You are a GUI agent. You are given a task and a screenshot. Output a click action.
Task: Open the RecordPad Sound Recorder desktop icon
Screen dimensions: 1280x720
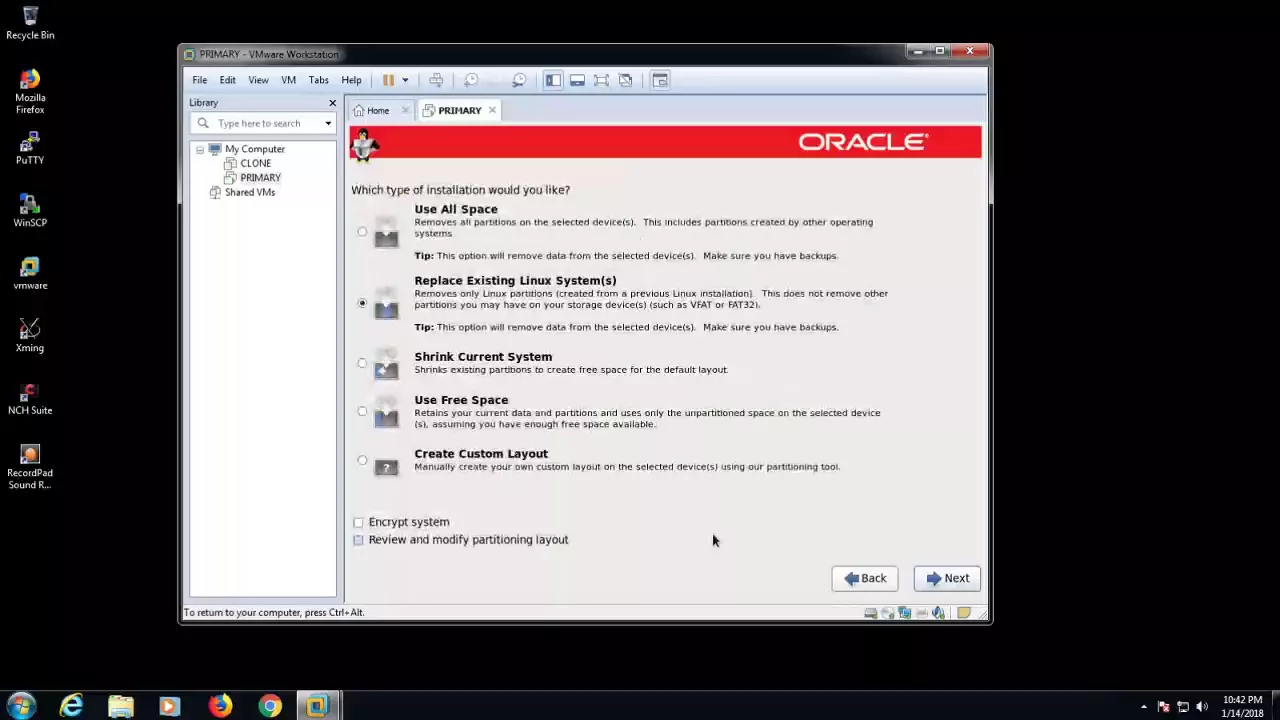[30, 467]
